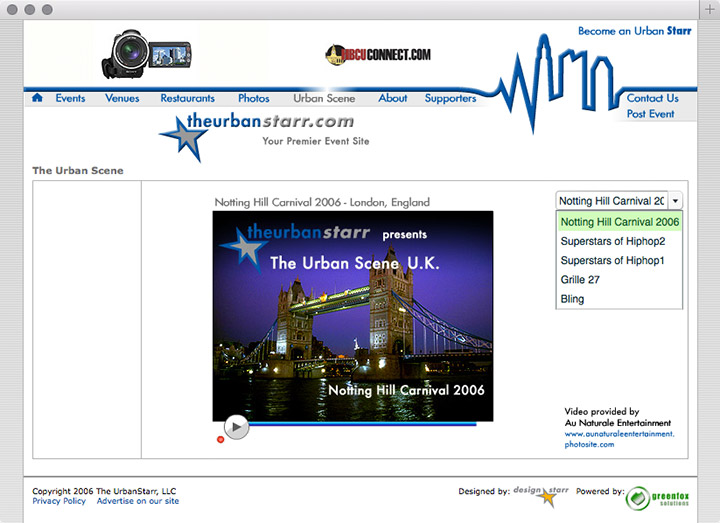
Task: Click the video title Notting Hill Carnival 2006 - London, England
Action: tap(322, 202)
